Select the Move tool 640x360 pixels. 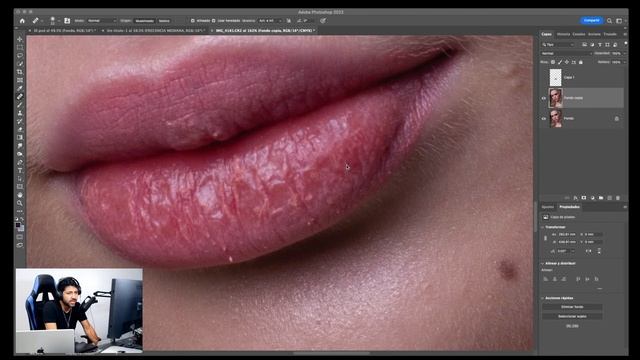pos(20,39)
